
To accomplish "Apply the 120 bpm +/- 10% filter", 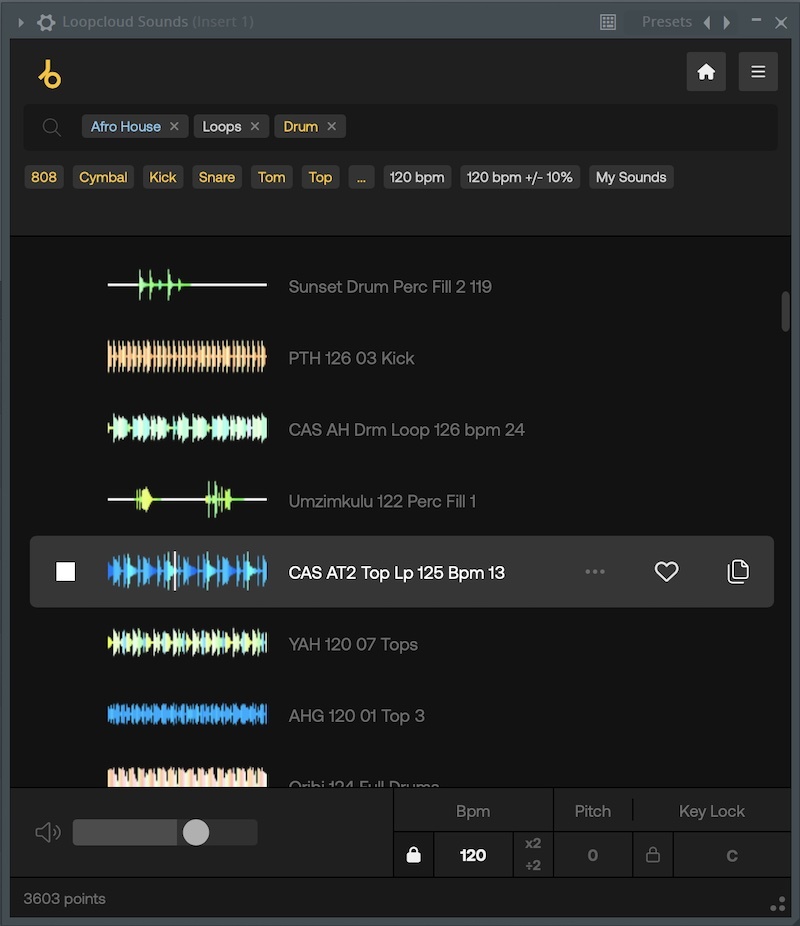I will point(519,178).
